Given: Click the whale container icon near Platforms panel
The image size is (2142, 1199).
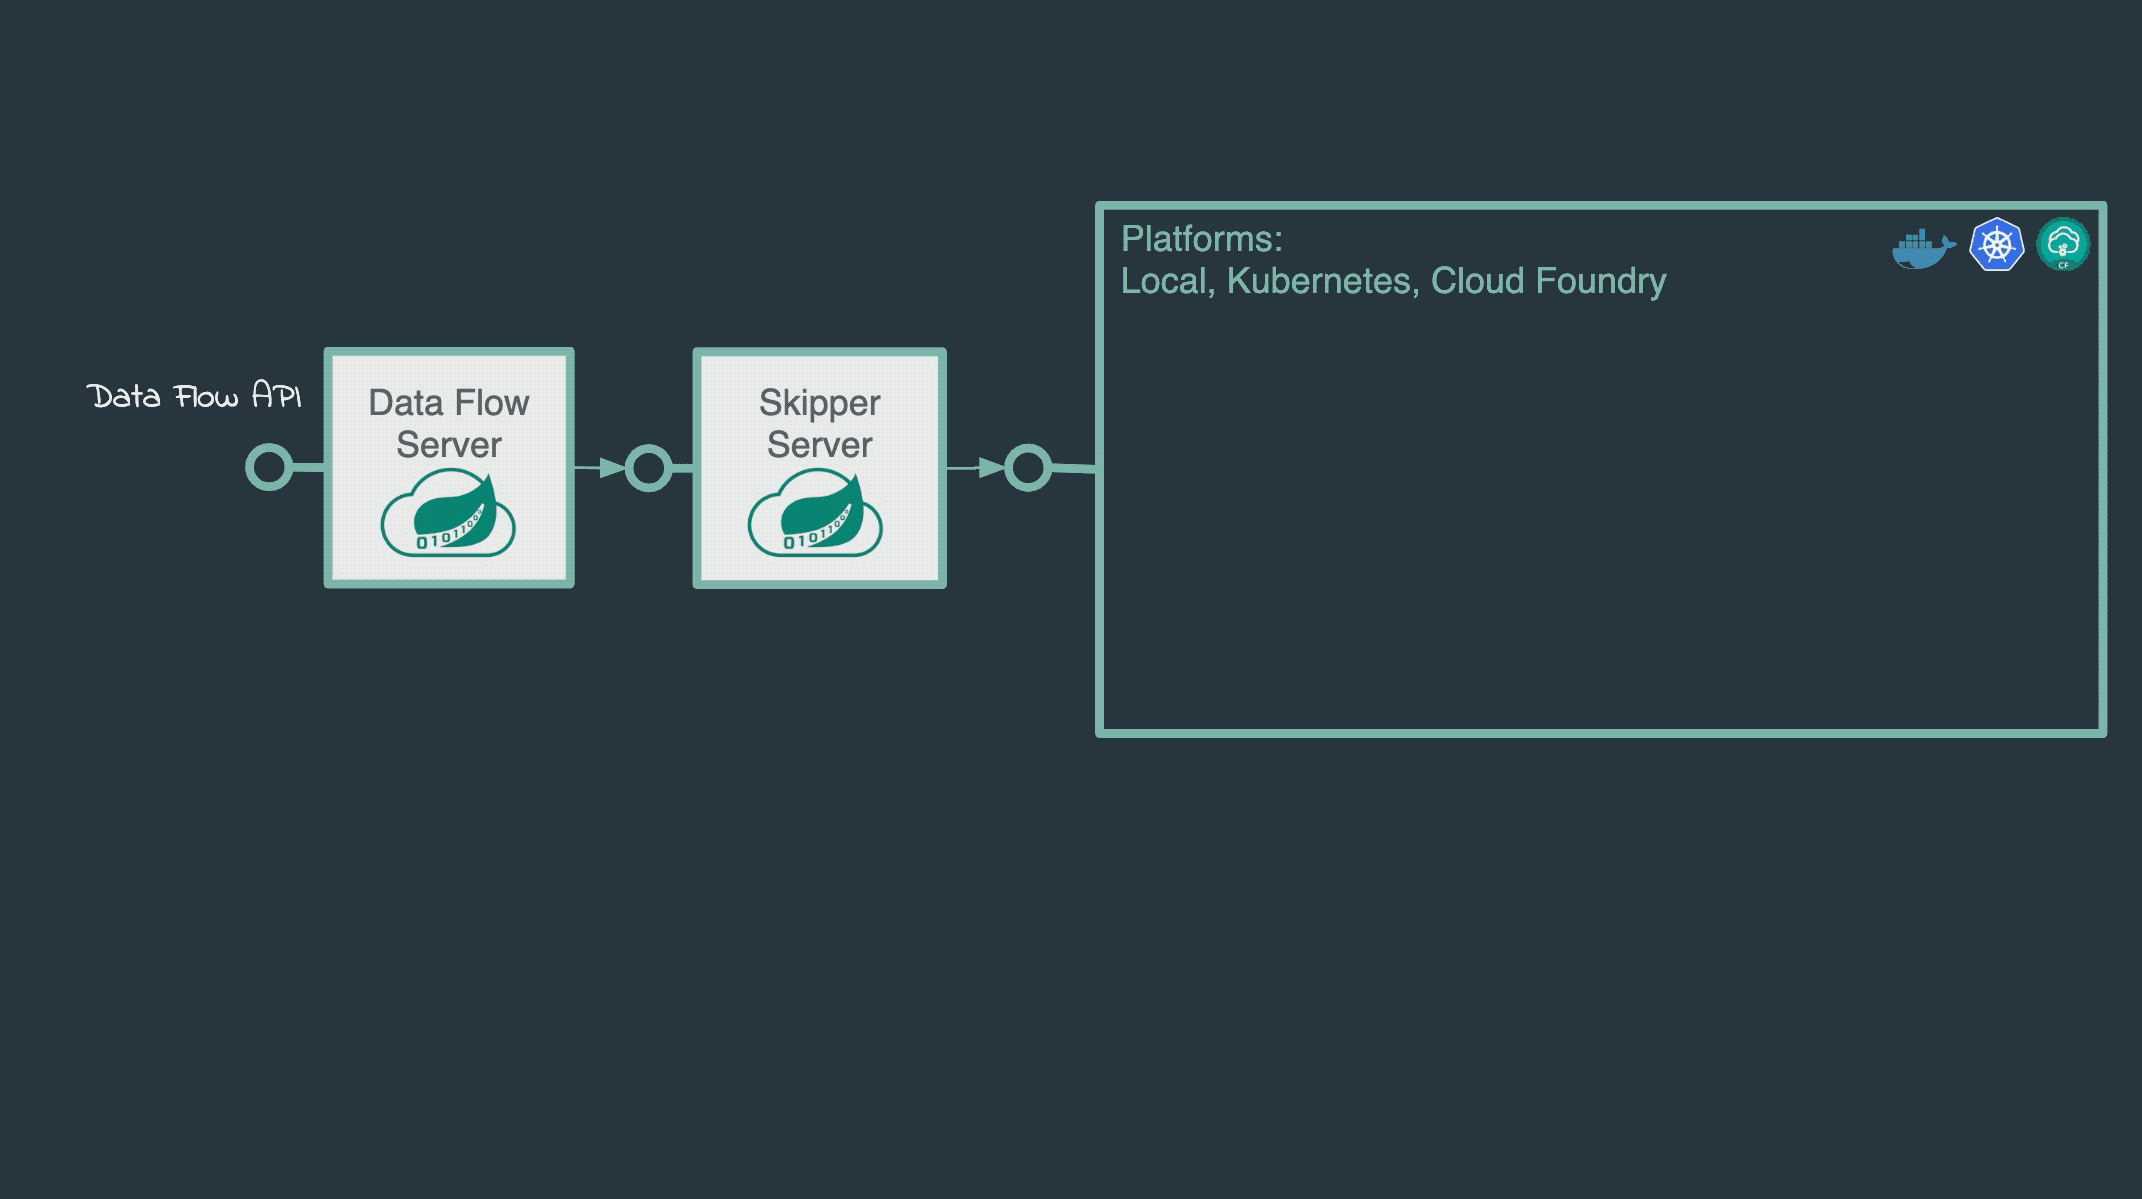Looking at the screenshot, I should coord(1920,247).
